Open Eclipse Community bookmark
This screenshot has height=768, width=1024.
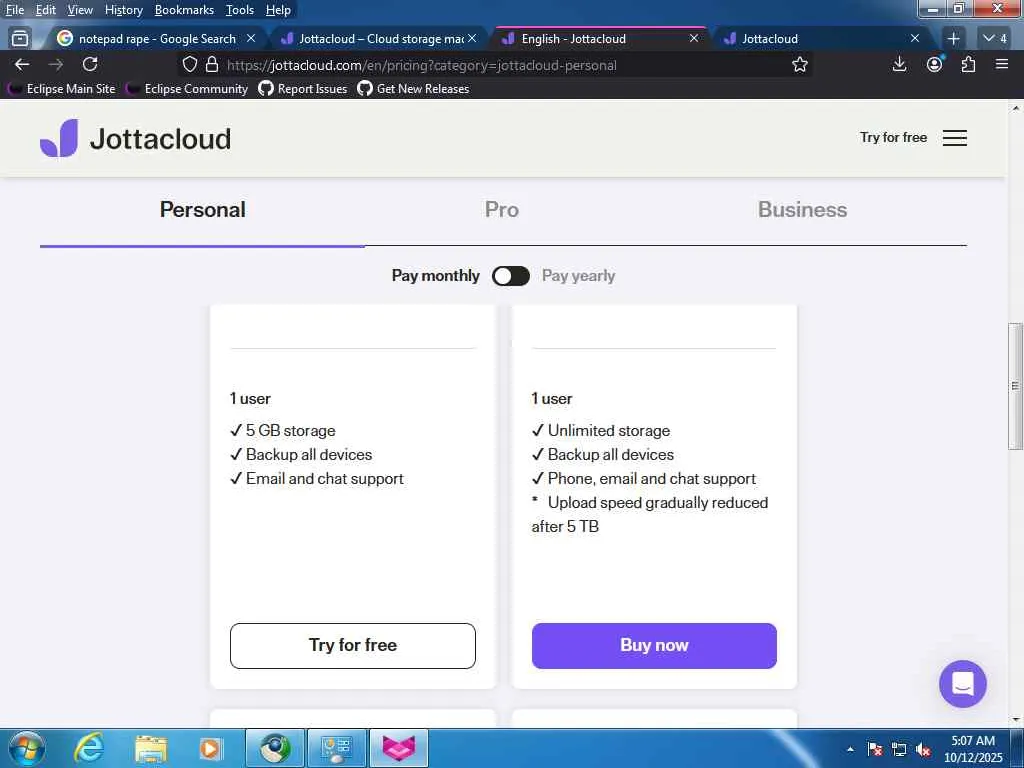coord(187,88)
